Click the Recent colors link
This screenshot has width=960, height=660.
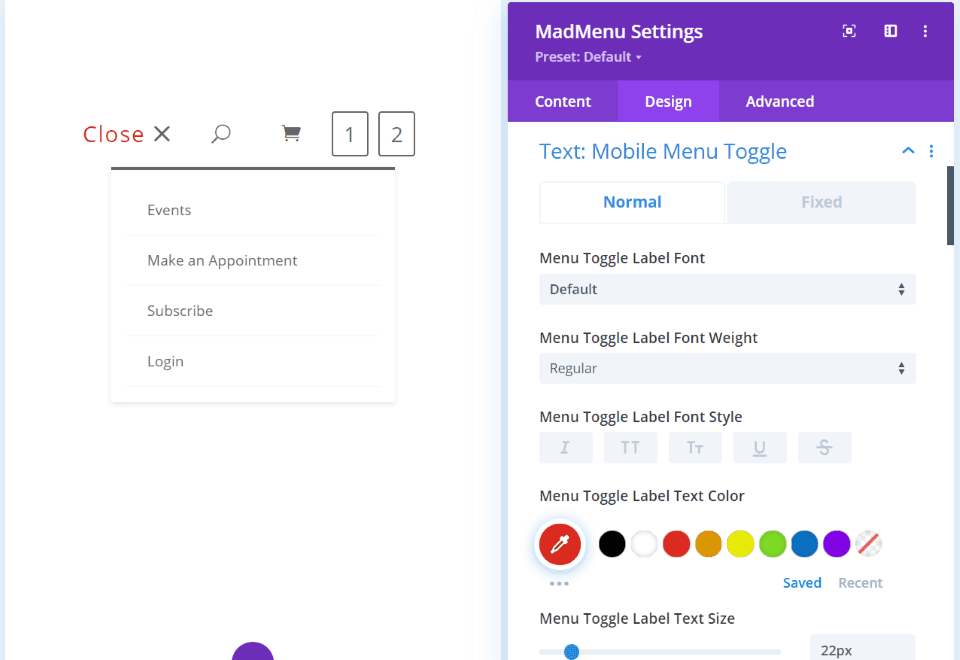pyautogui.click(x=860, y=583)
